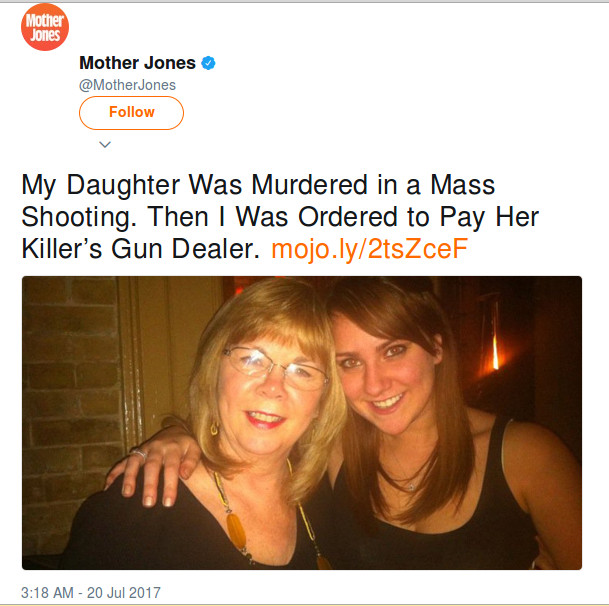Click the tweet text starting 'My Daughter Was Murdered'
Screen dimensions: 609x606
[280, 217]
